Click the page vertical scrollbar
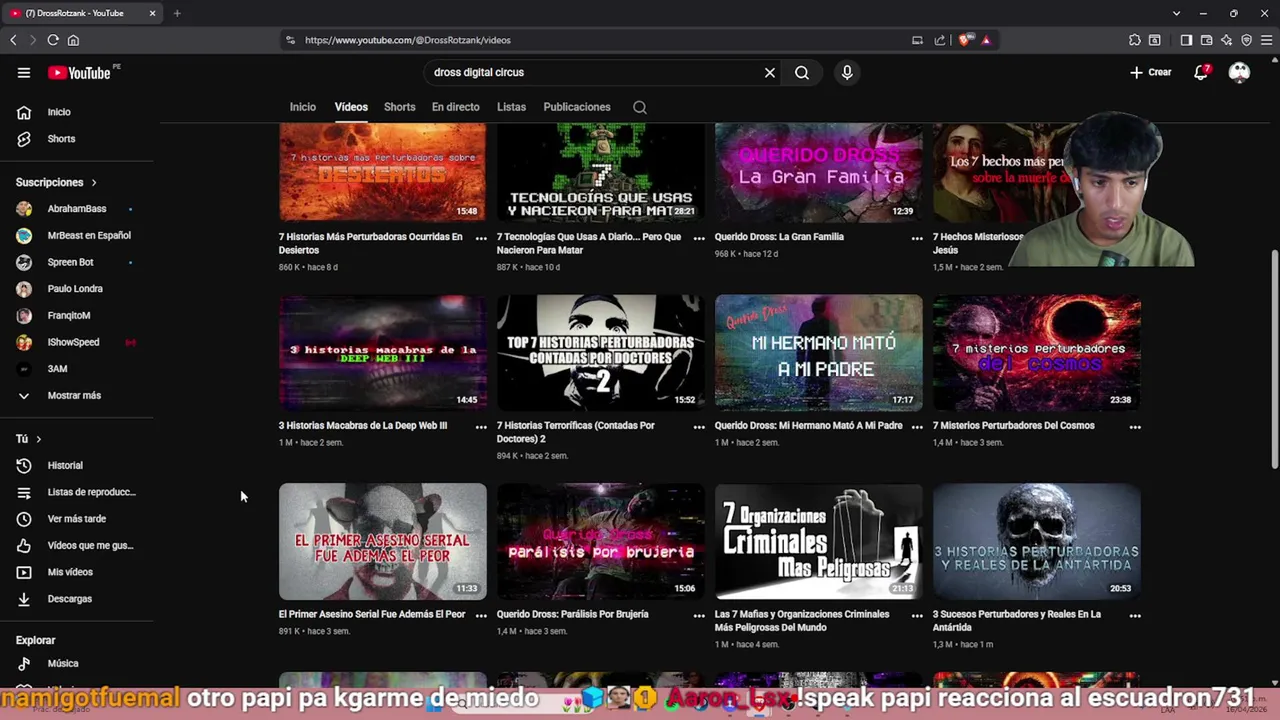This screenshot has width=1280, height=720. 1274,358
